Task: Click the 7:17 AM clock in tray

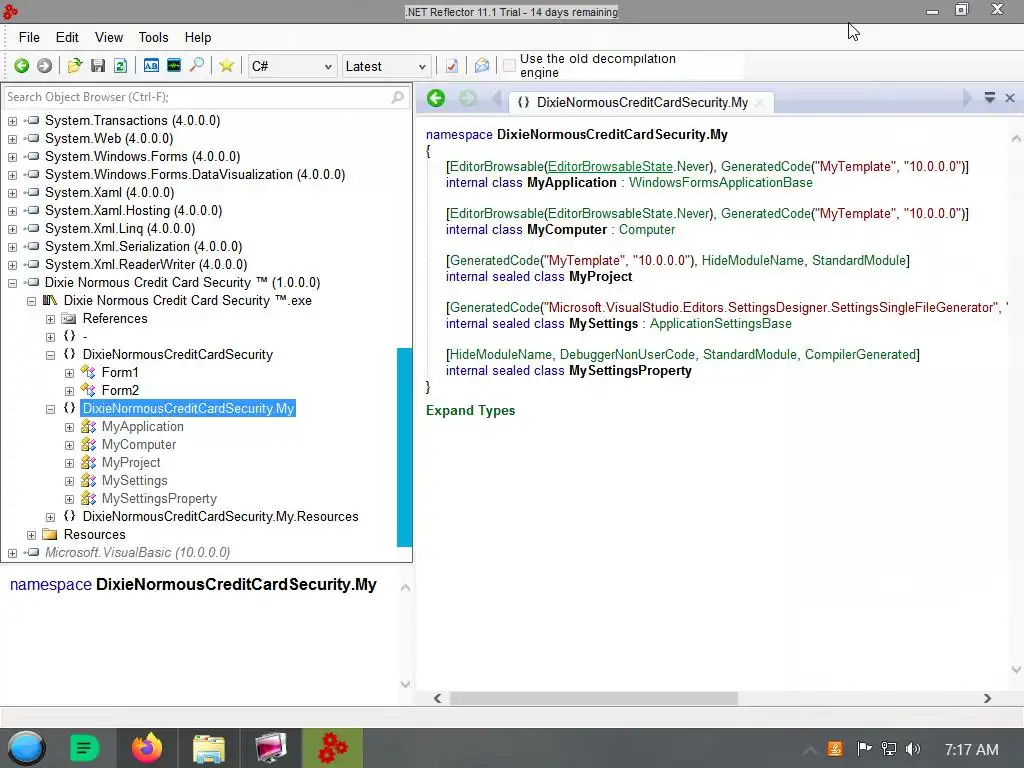Action: point(971,749)
